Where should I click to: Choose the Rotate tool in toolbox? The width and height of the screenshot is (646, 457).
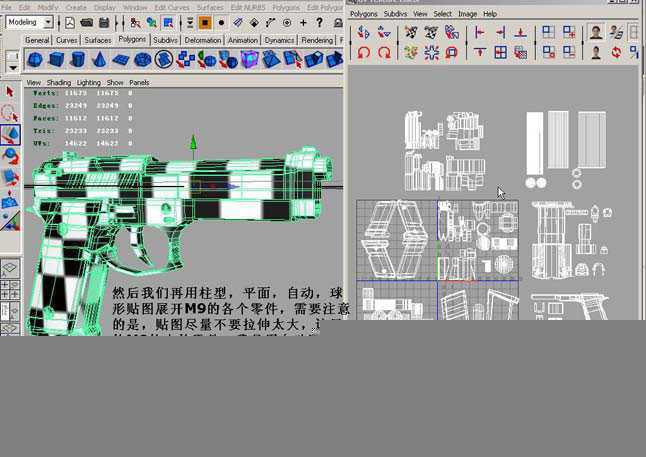coord(10,157)
